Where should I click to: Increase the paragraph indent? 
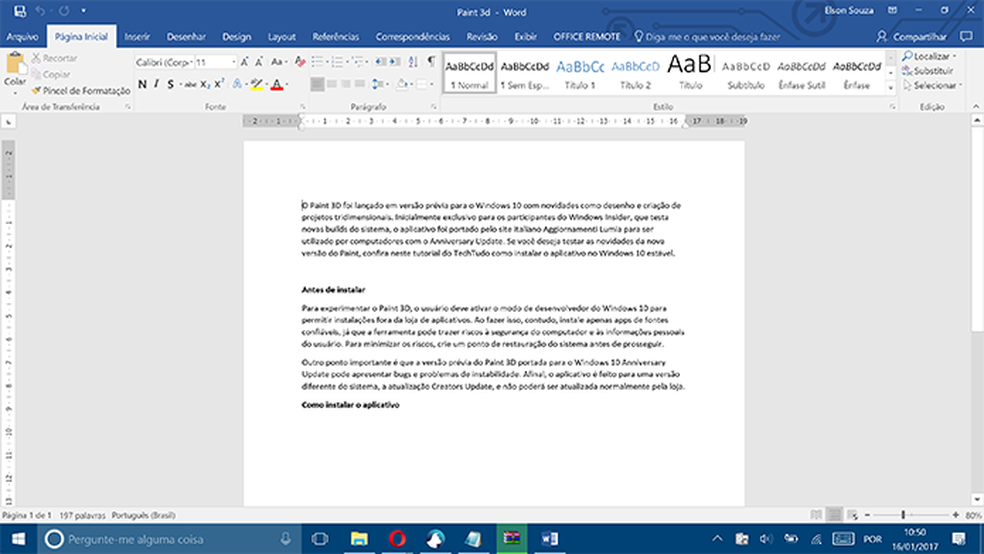coord(395,61)
